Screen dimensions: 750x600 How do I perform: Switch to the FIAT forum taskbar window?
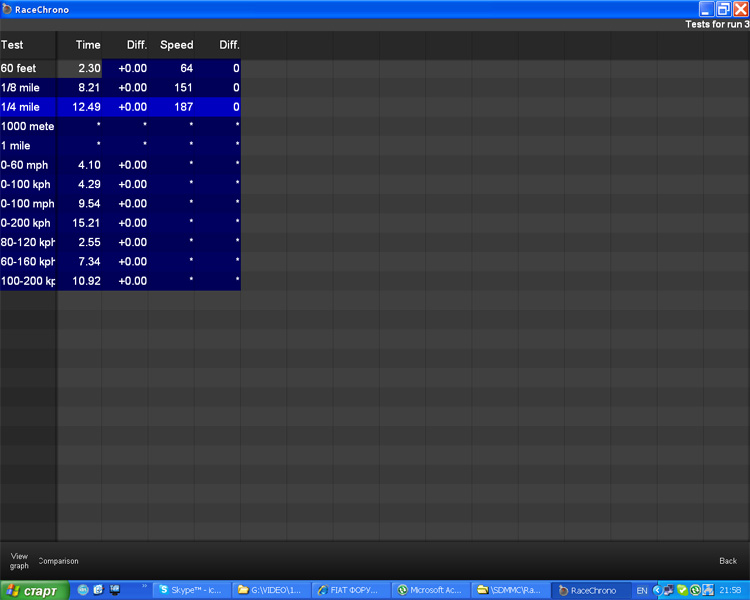point(349,590)
